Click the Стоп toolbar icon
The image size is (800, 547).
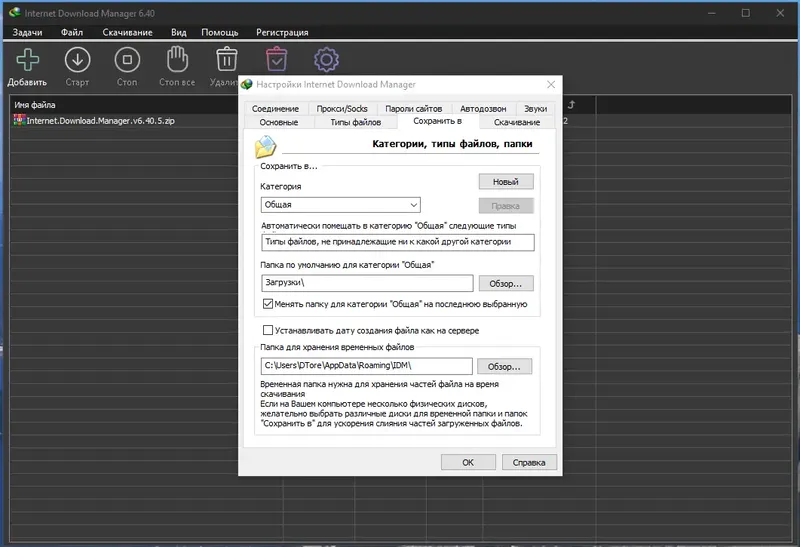(127, 60)
